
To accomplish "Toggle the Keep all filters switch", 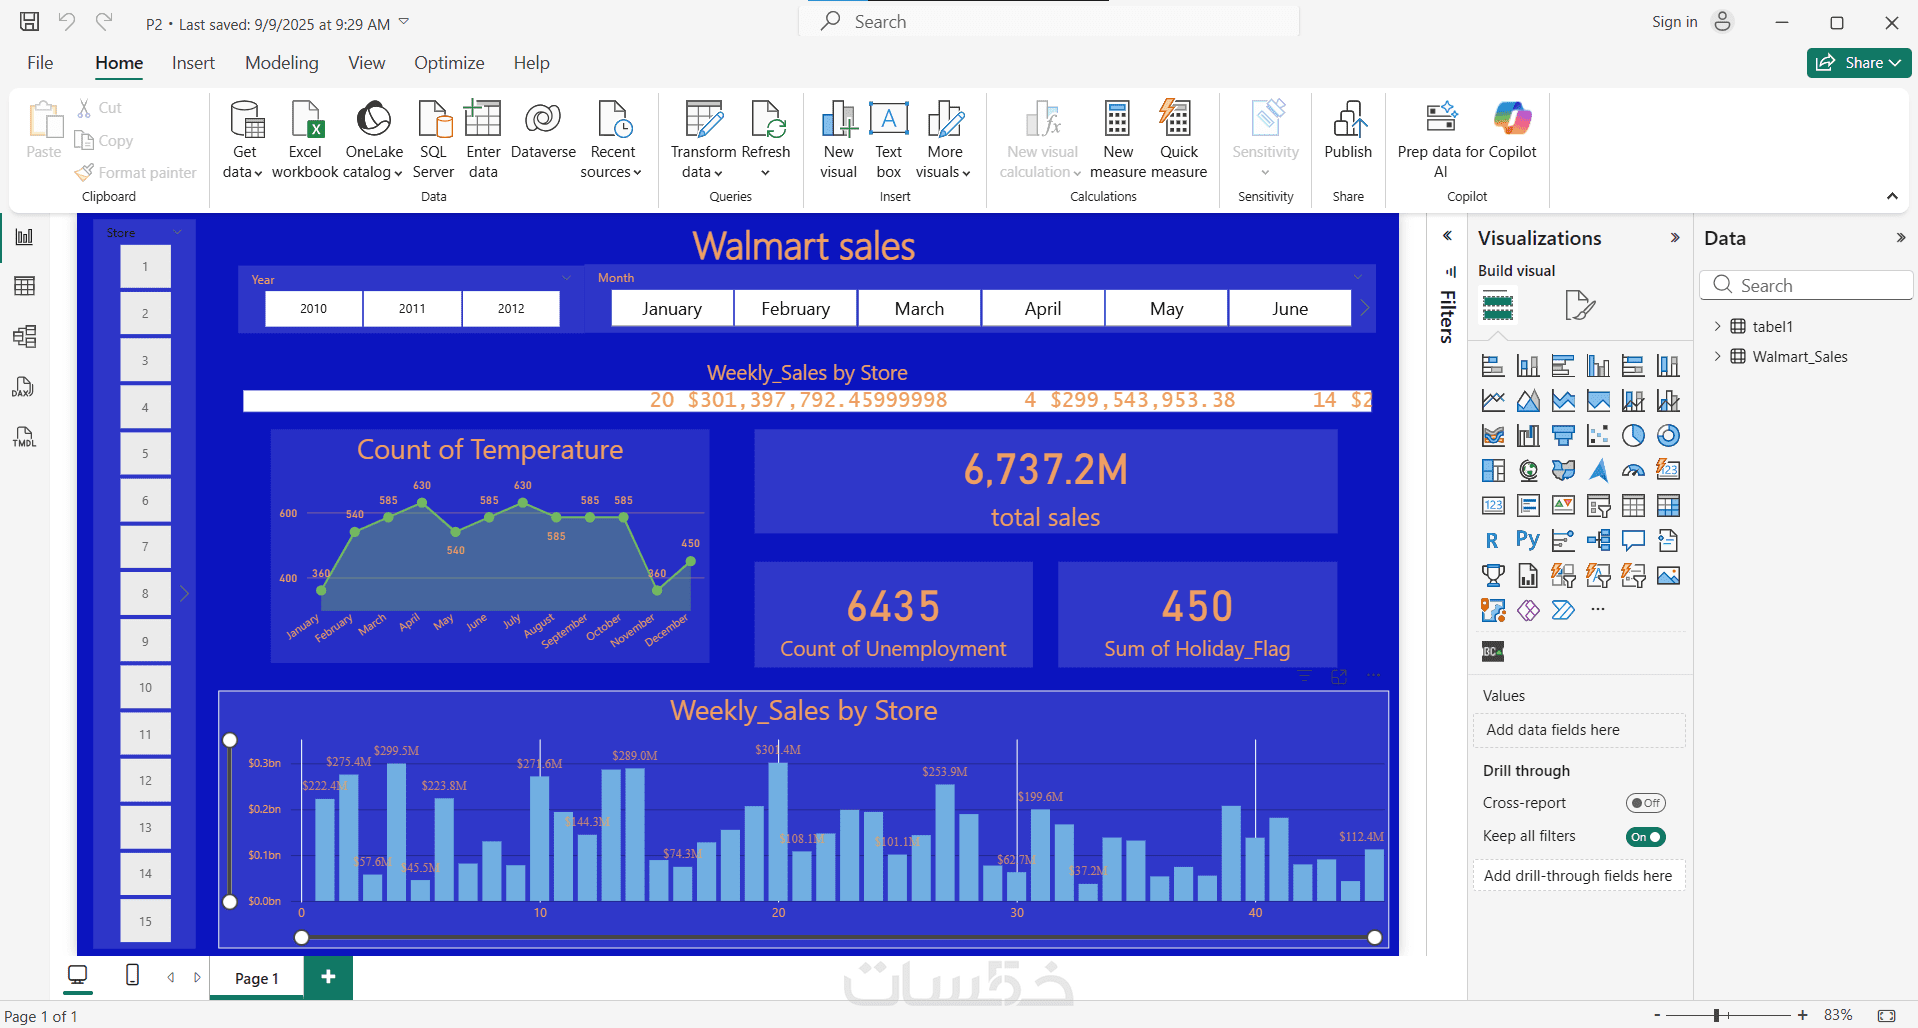I will tap(1645, 837).
